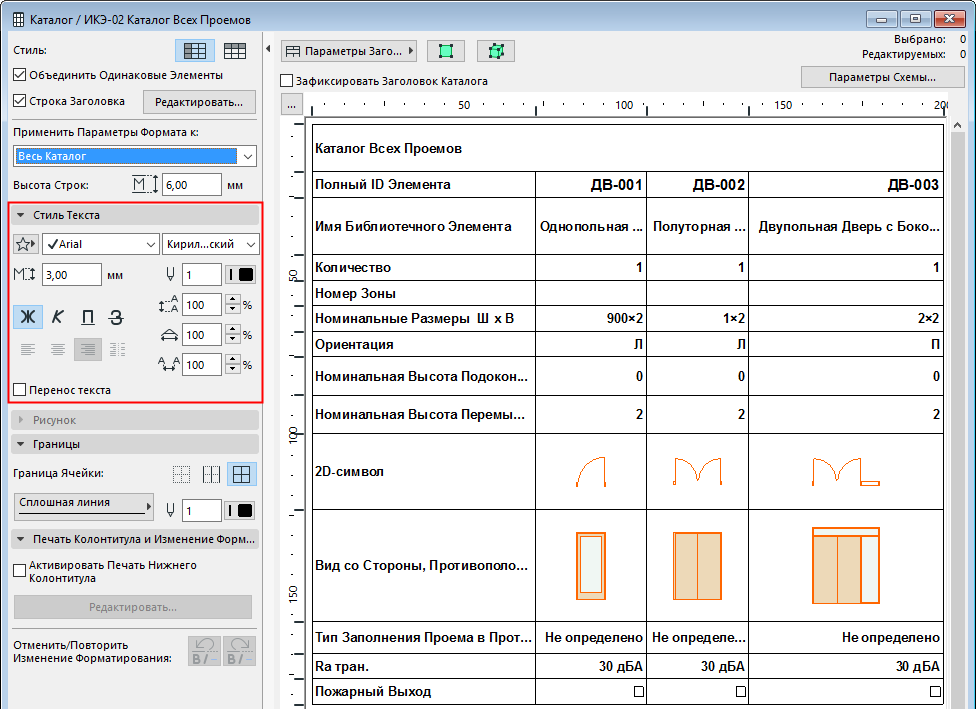Click the row height input field
976x709 pixels.
coord(190,185)
